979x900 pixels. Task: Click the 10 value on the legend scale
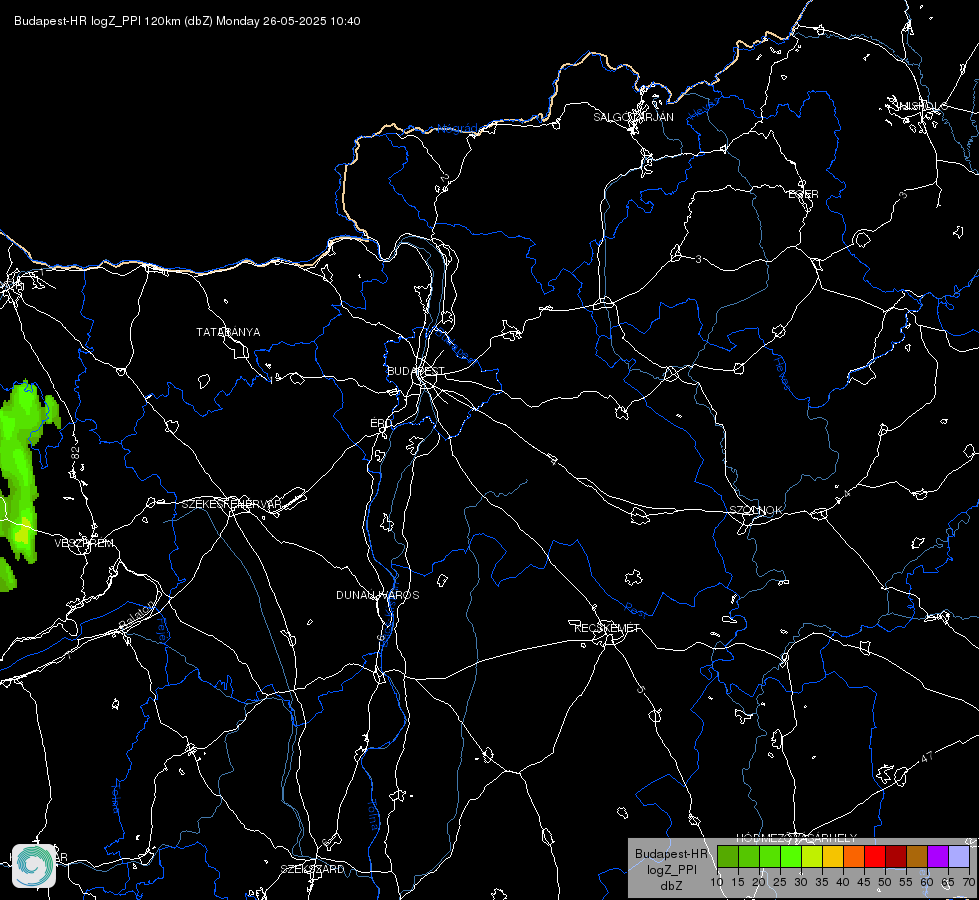(717, 882)
